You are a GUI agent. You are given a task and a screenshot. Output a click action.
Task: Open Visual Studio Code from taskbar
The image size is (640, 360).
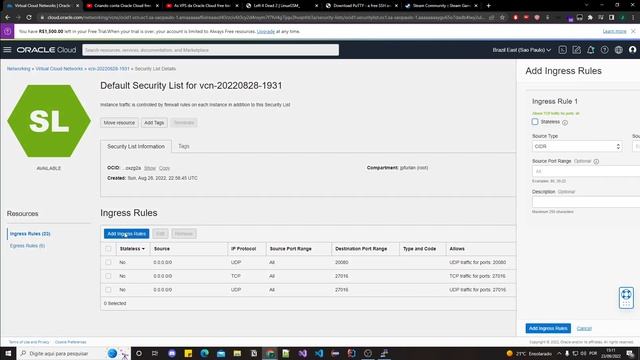[x=319, y=353]
